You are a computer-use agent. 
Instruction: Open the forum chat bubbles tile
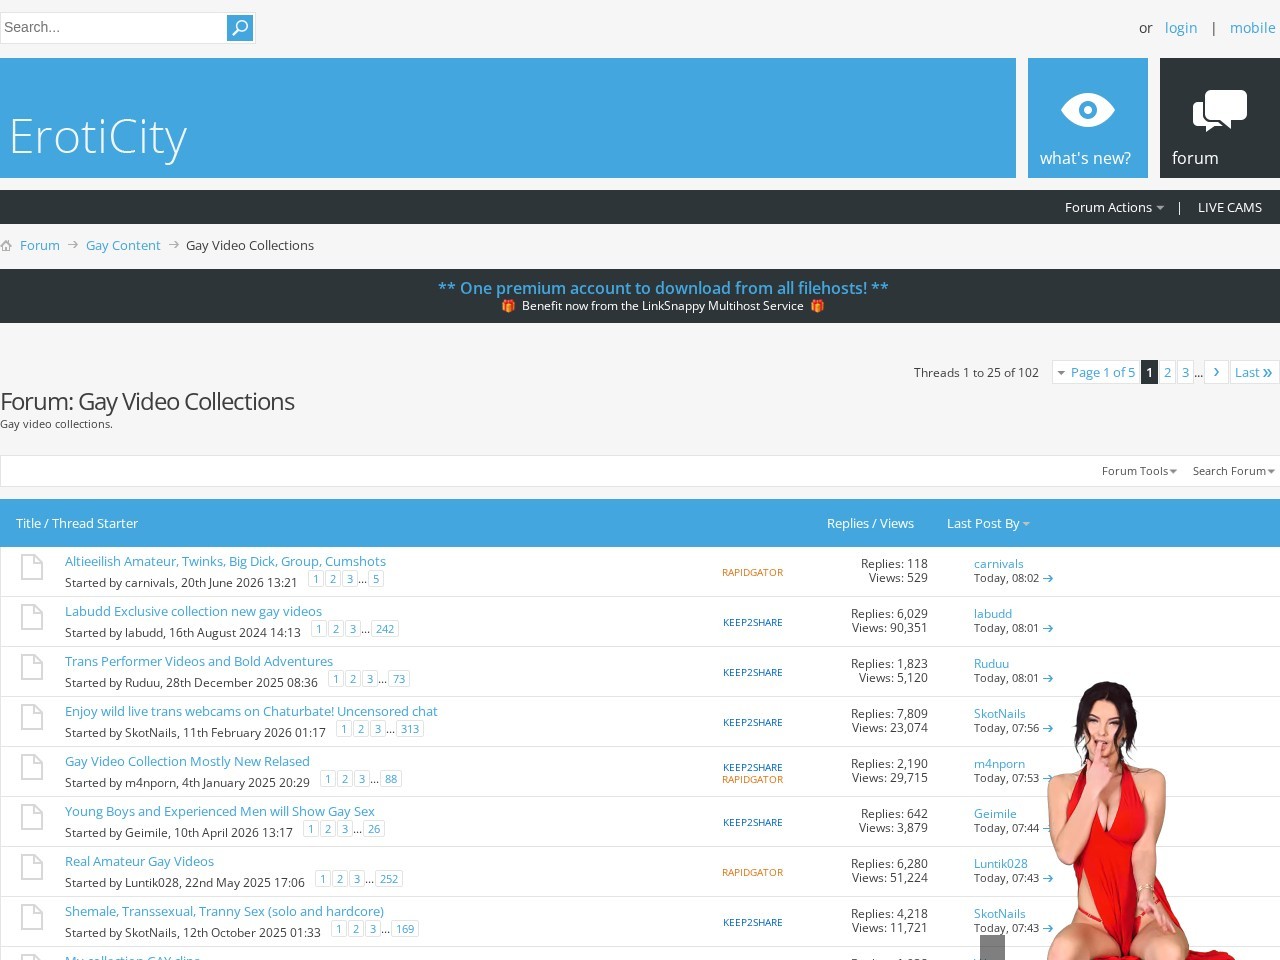click(1220, 118)
